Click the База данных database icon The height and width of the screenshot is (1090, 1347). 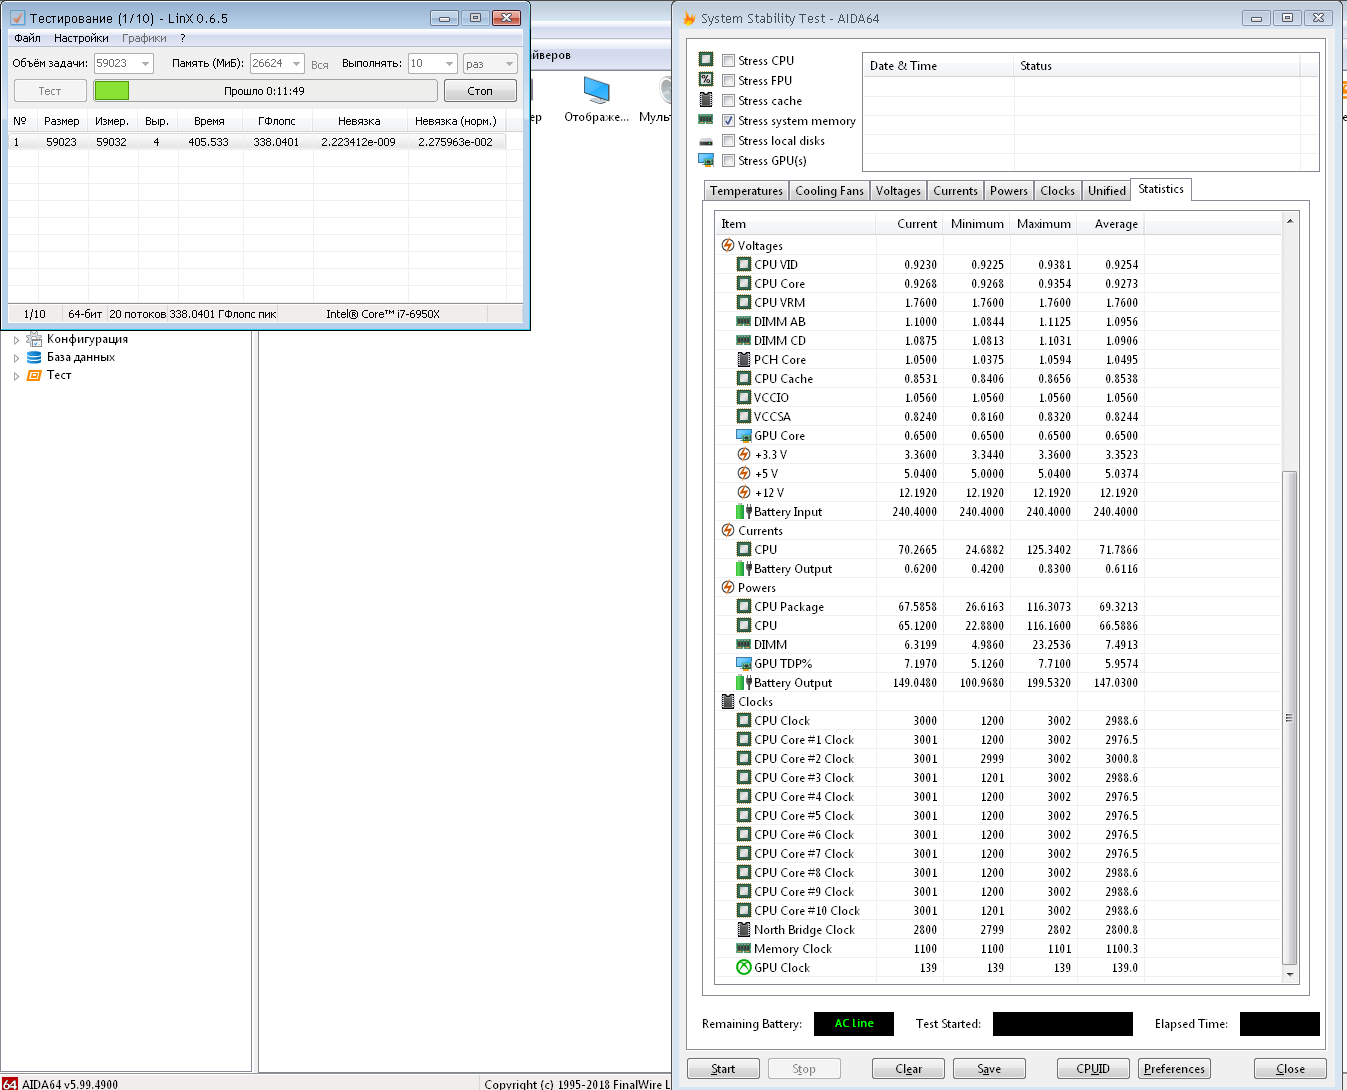click(x=35, y=357)
